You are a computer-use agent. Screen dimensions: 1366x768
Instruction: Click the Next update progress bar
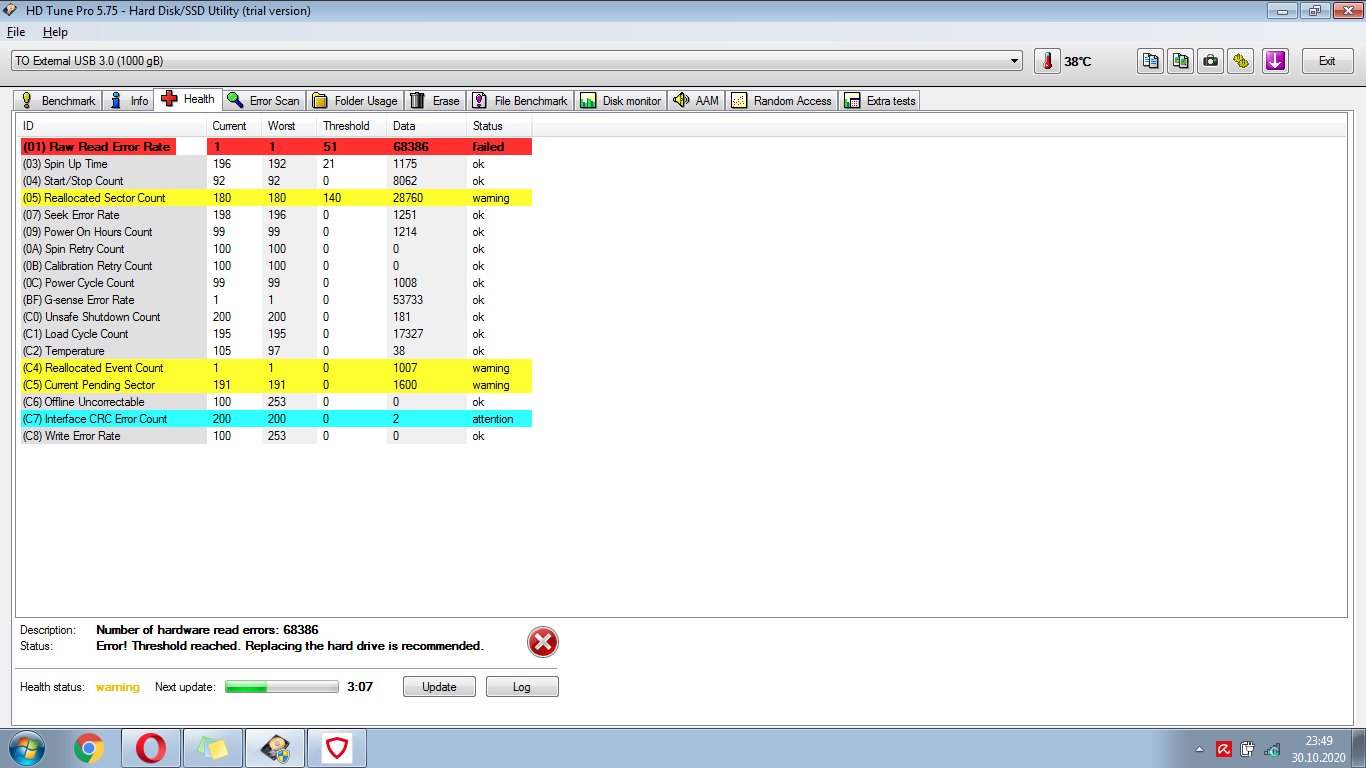tap(282, 687)
